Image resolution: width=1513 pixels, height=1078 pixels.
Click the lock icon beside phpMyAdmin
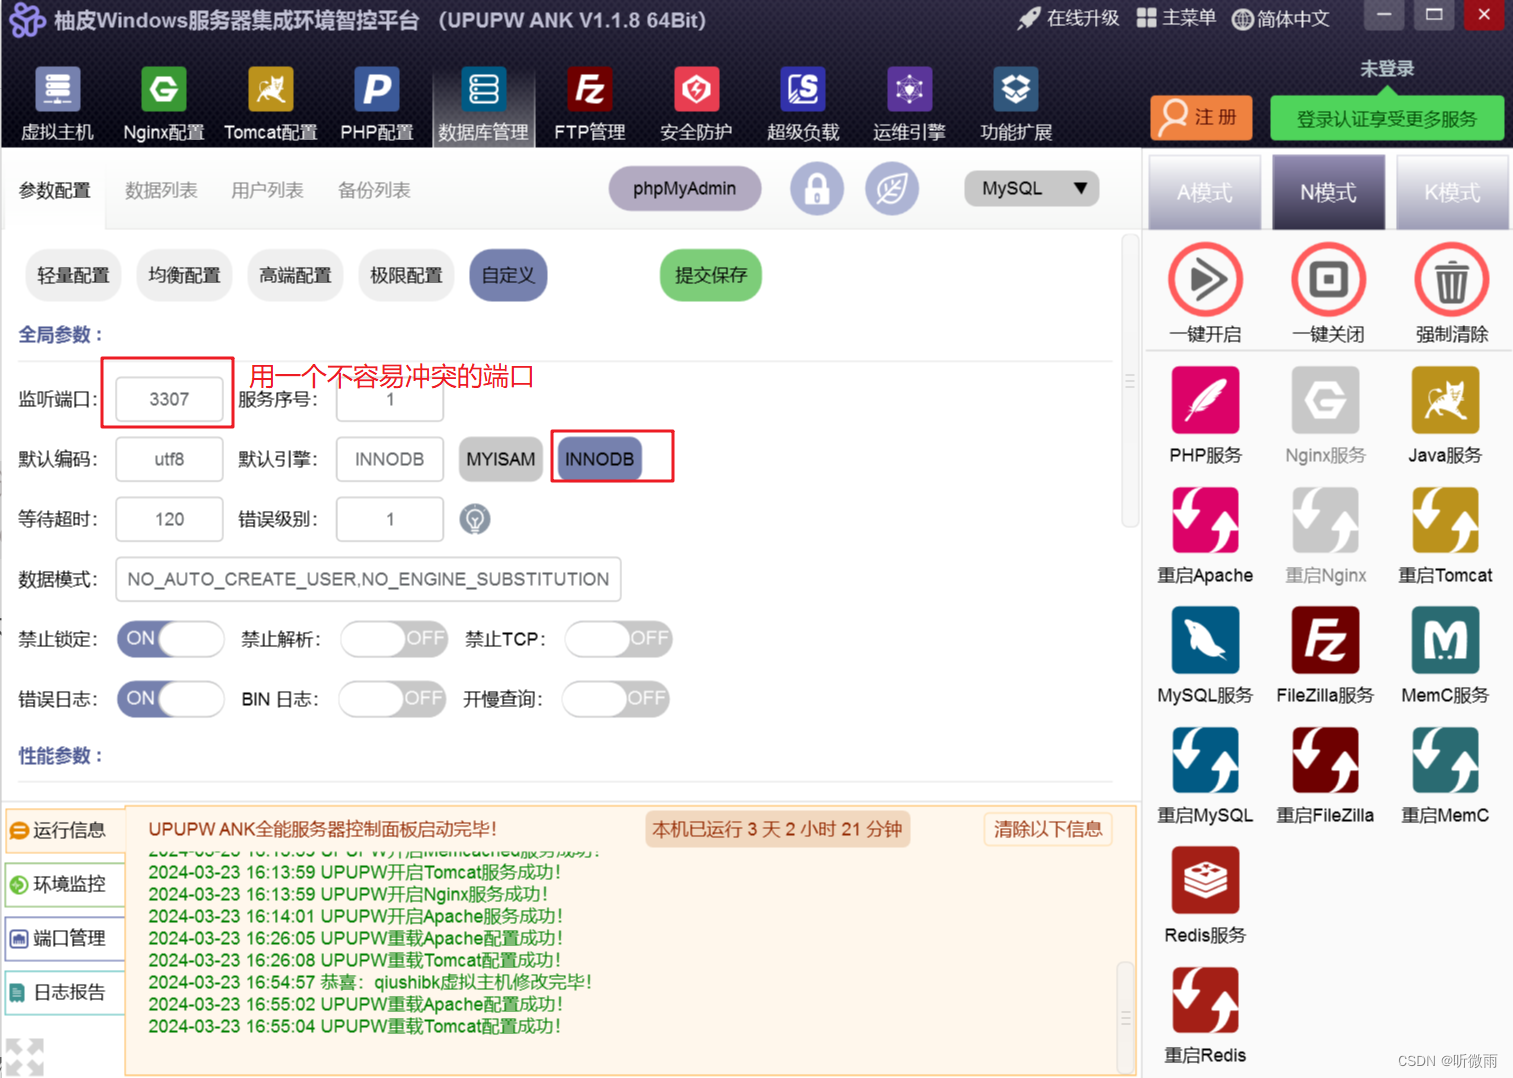(x=817, y=188)
